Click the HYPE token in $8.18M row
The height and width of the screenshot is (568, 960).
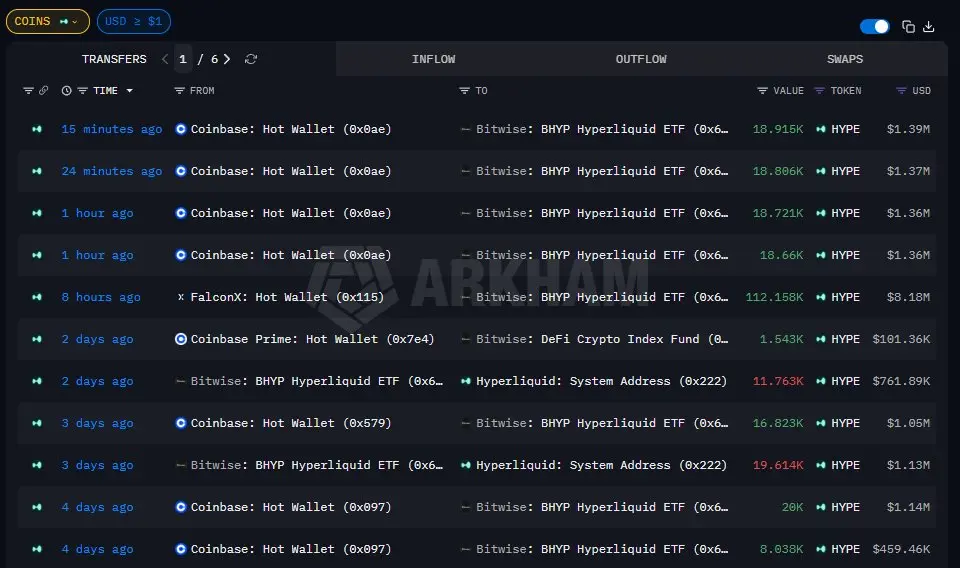(845, 297)
